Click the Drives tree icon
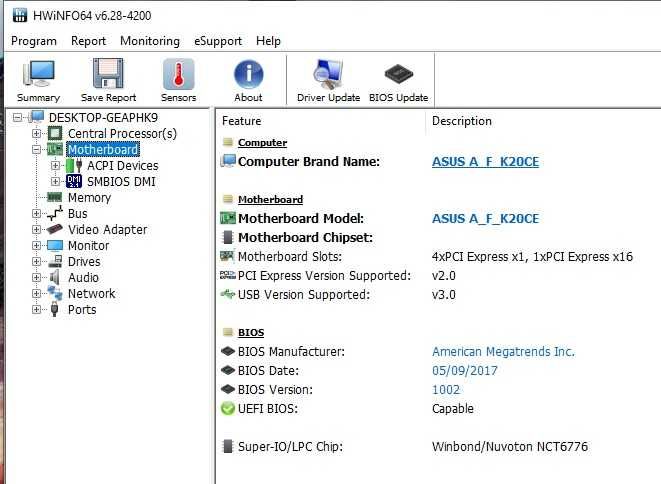The height and width of the screenshot is (484, 661). click(55, 261)
